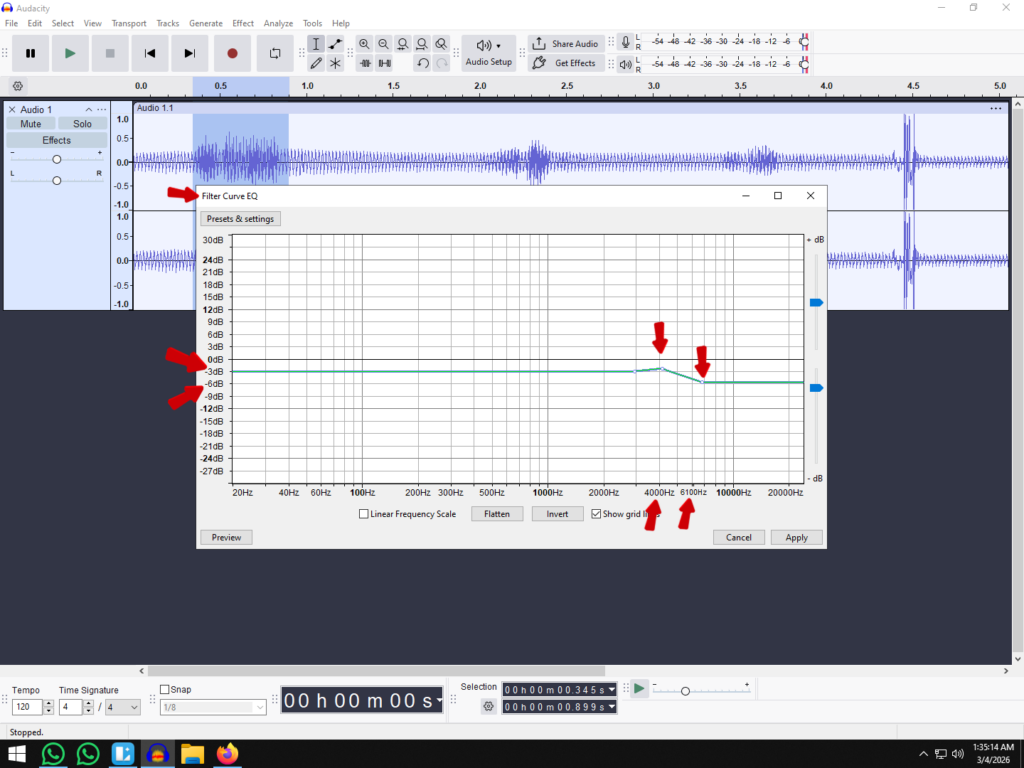1024x768 pixels.
Task: Enable the Linear Frequency Scale checkbox
Action: click(364, 514)
